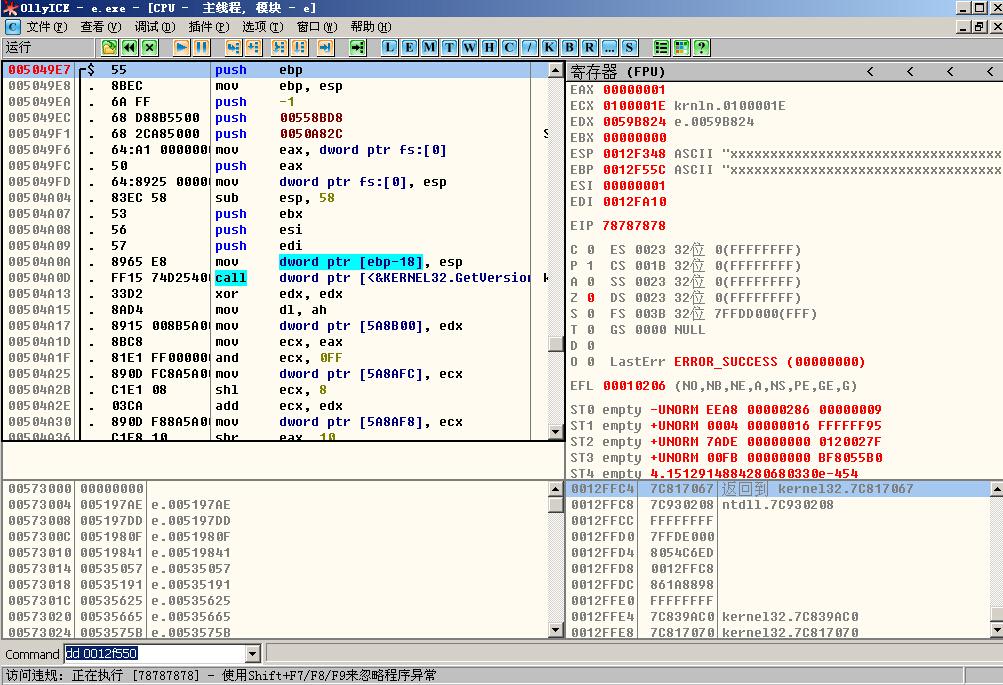Screen dimensions: 1003x685
Task: Open the Memory map window (M)
Action: pos(429,47)
